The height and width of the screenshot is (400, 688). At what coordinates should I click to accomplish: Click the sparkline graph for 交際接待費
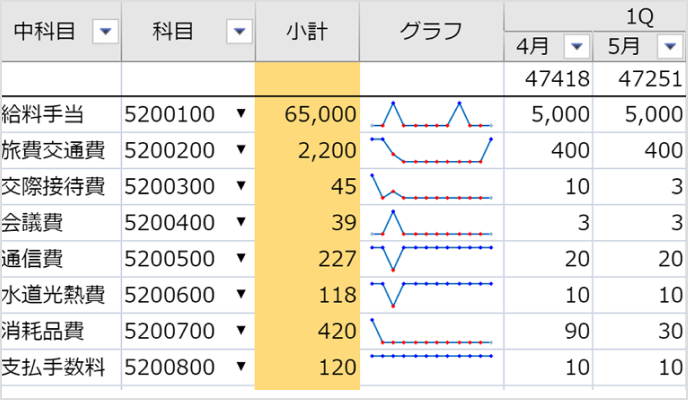431,186
